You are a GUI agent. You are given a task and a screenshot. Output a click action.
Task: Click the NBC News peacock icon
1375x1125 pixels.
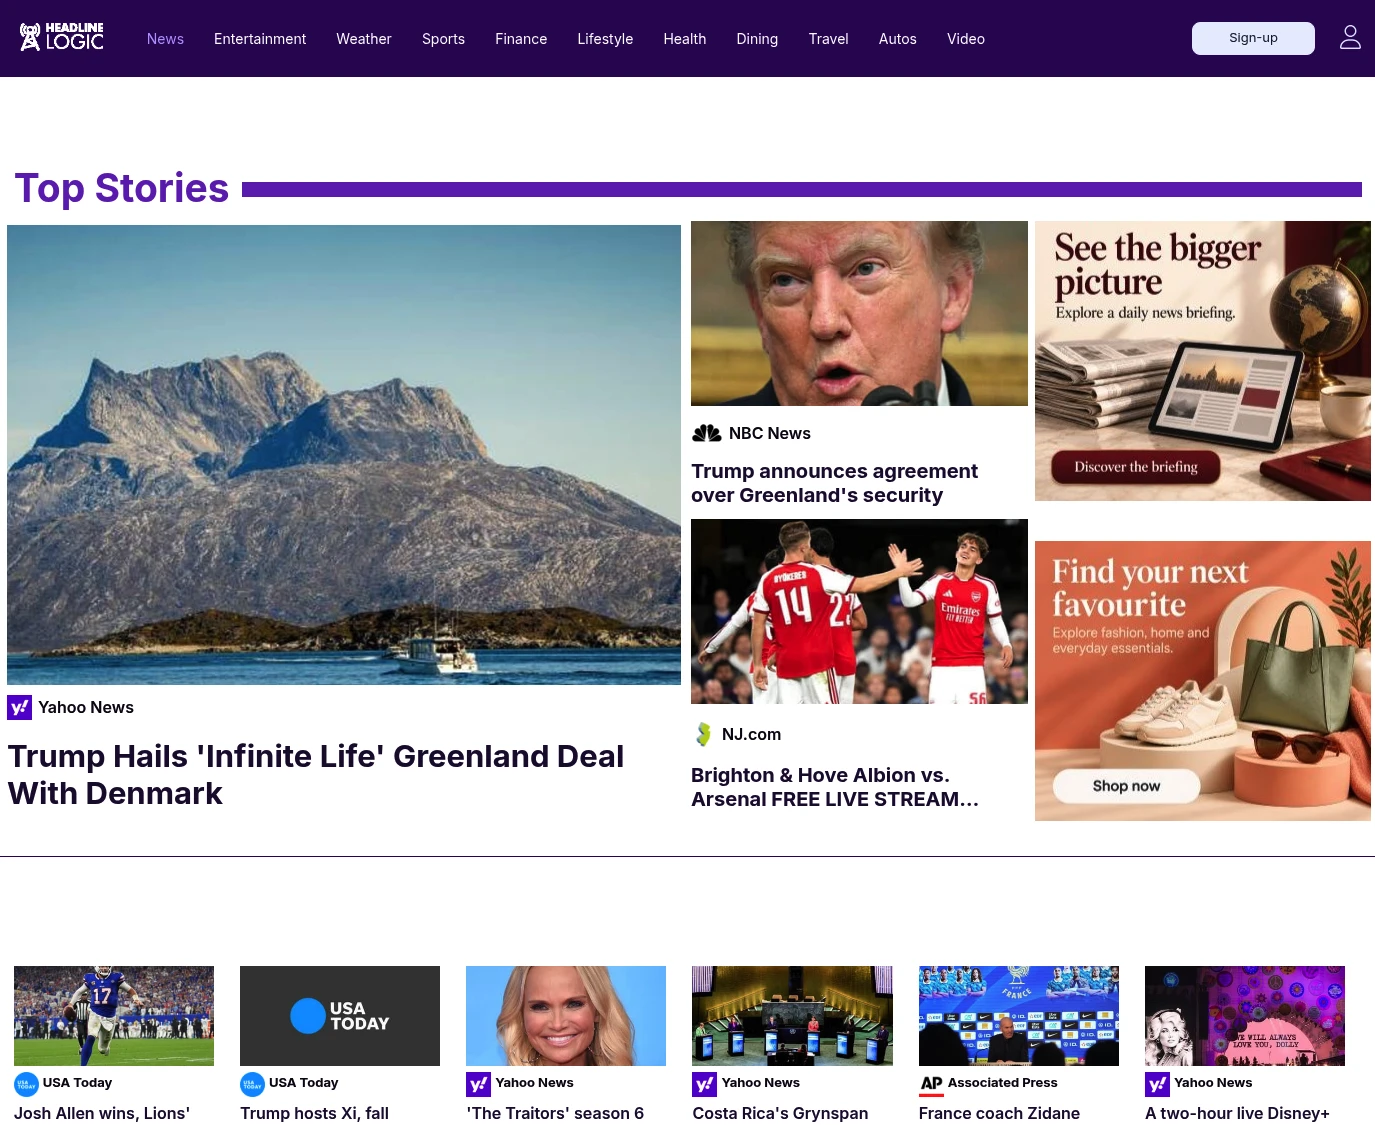707,433
